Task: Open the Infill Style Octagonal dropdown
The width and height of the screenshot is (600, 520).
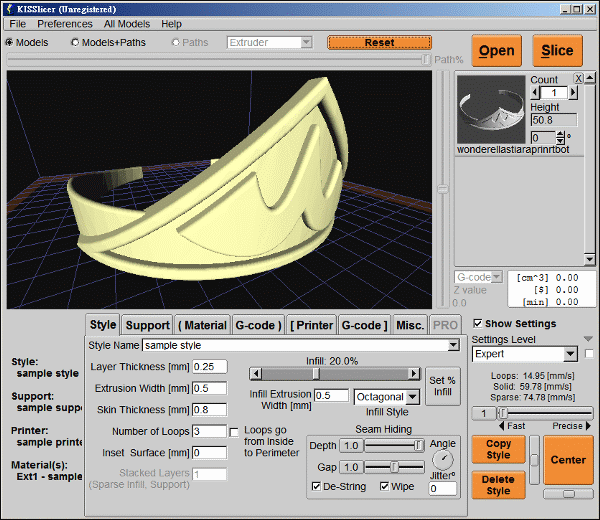Action: (414, 397)
